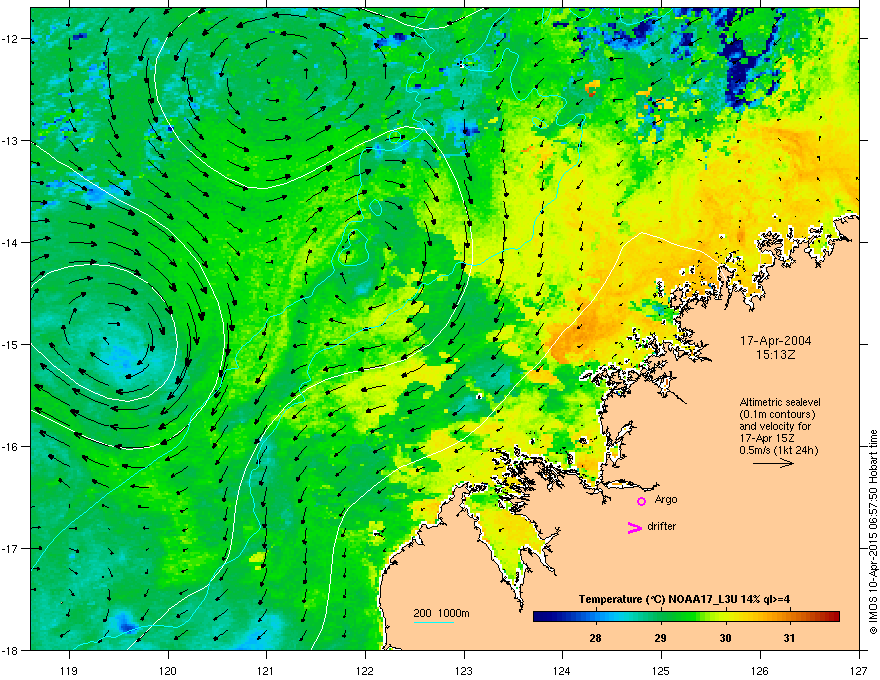880x680 pixels.
Task: Click longitude axis label '123'
Action: pyautogui.click(x=464, y=670)
